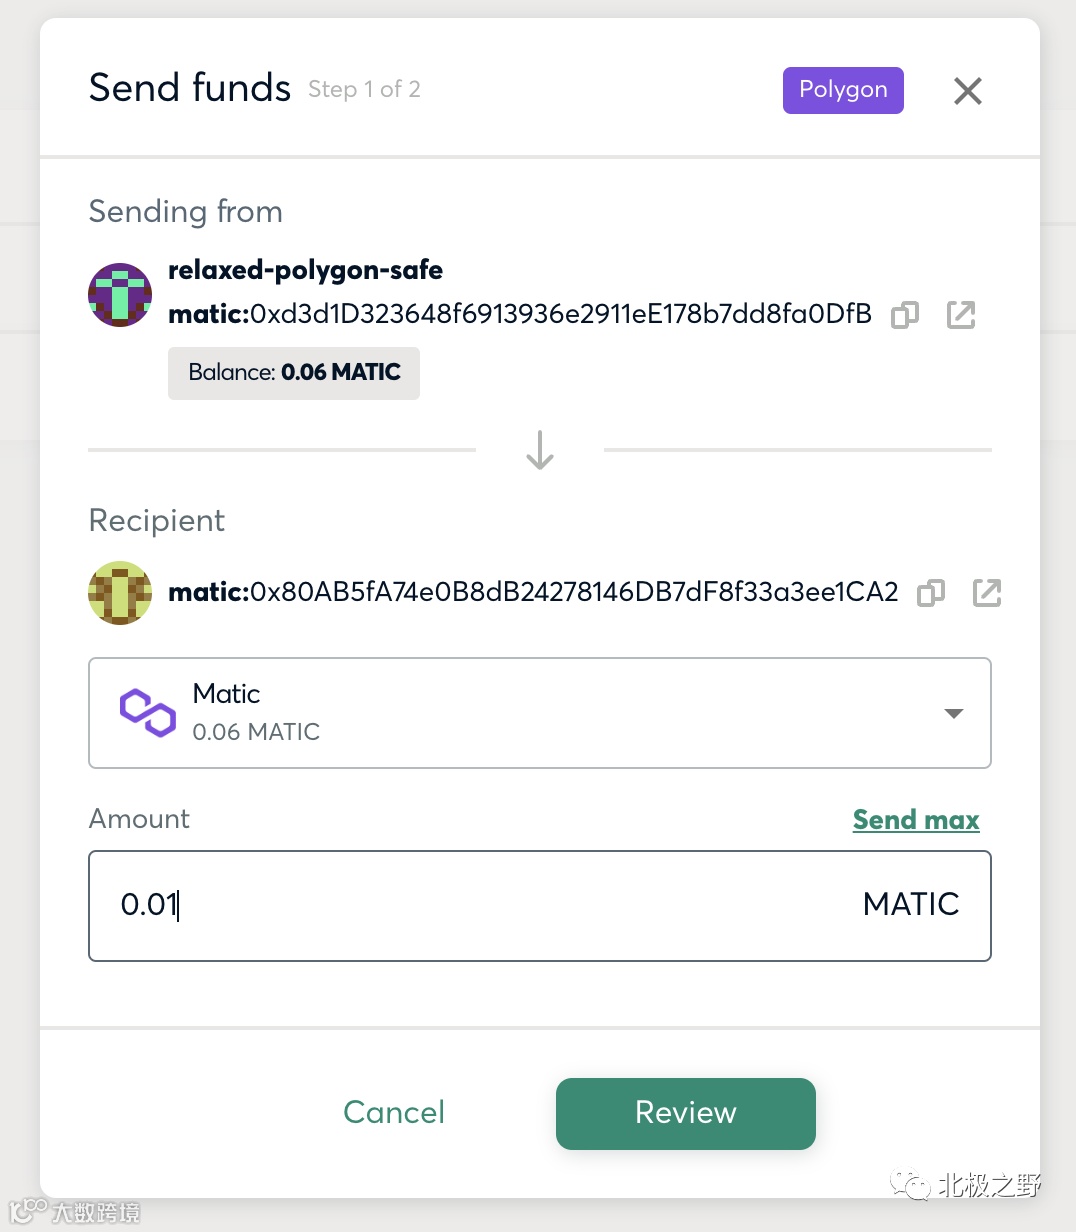Click the relaxed-polygon-safe name label
The width and height of the screenshot is (1076, 1232).
(x=305, y=270)
